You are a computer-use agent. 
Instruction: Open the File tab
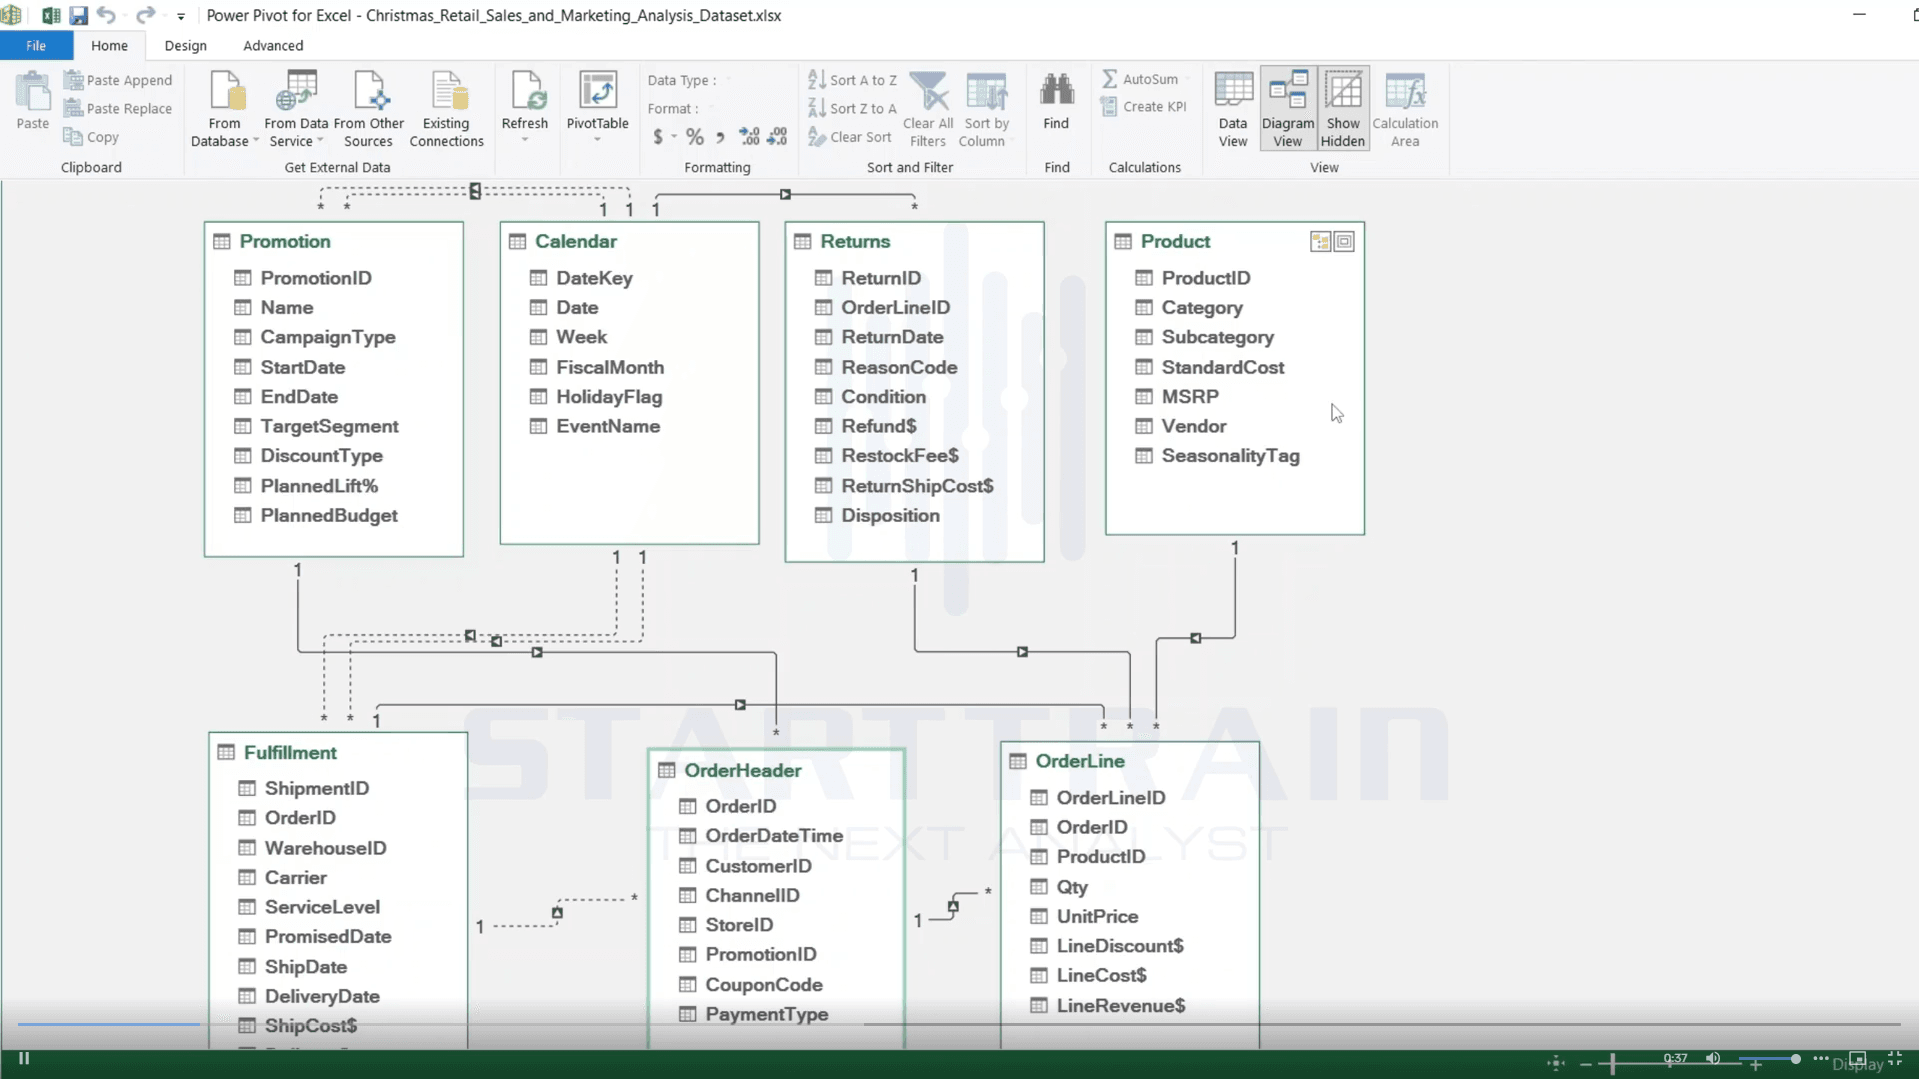[x=36, y=46]
